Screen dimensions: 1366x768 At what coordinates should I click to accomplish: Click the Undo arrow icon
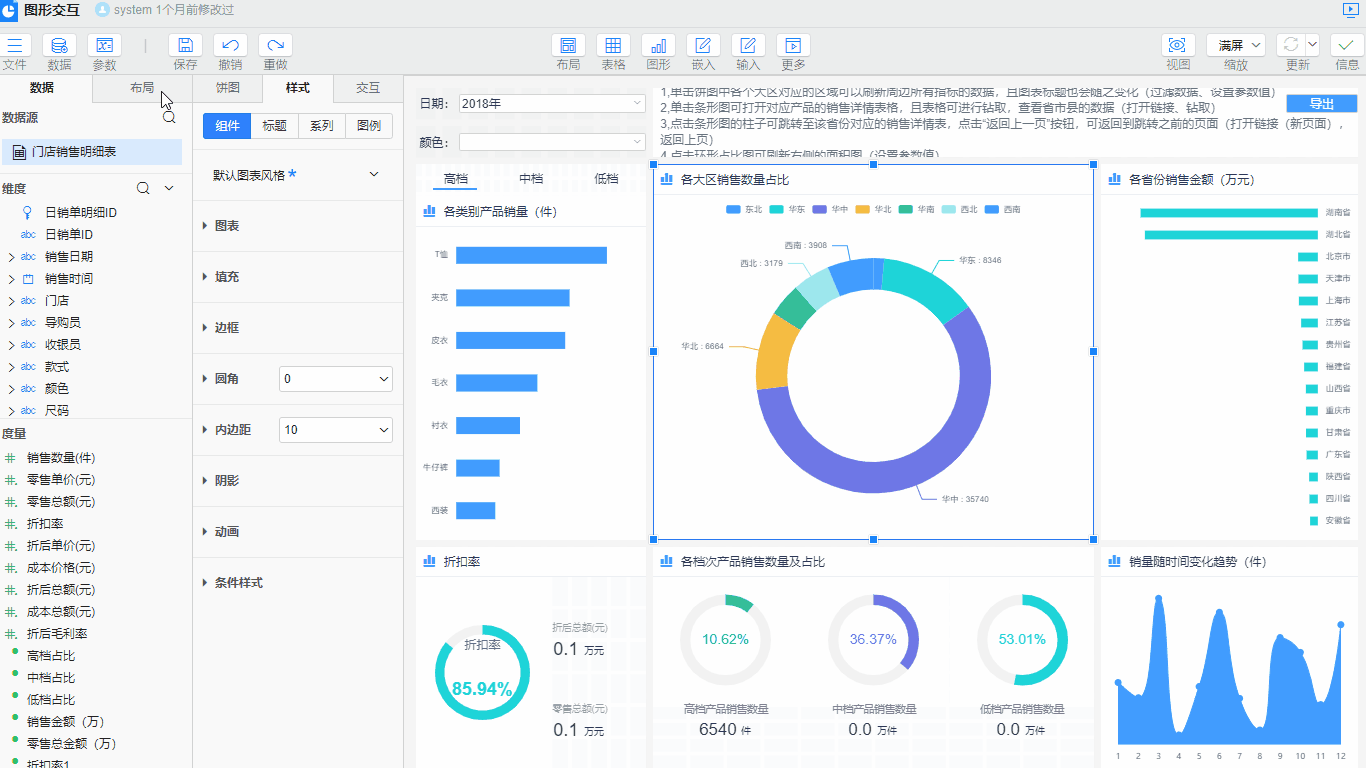coord(230,46)
